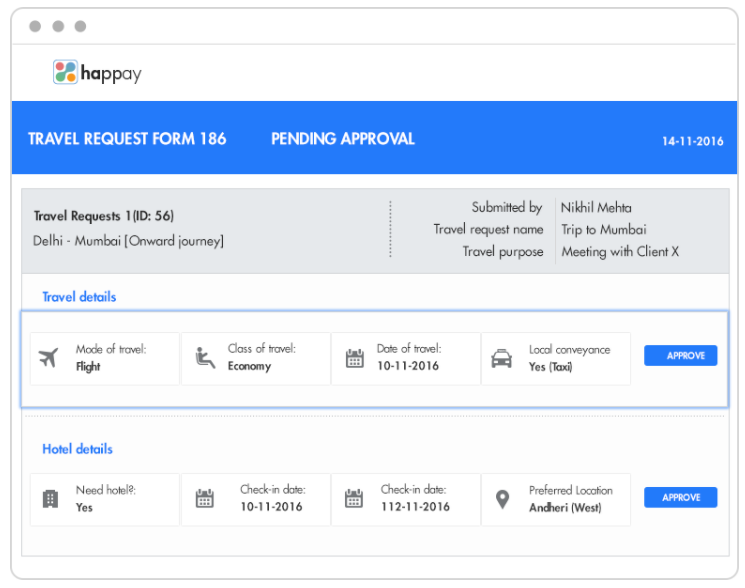Click submitter name Nikhil Mehta
Screen dimensions: 745x588
point(596,208)
